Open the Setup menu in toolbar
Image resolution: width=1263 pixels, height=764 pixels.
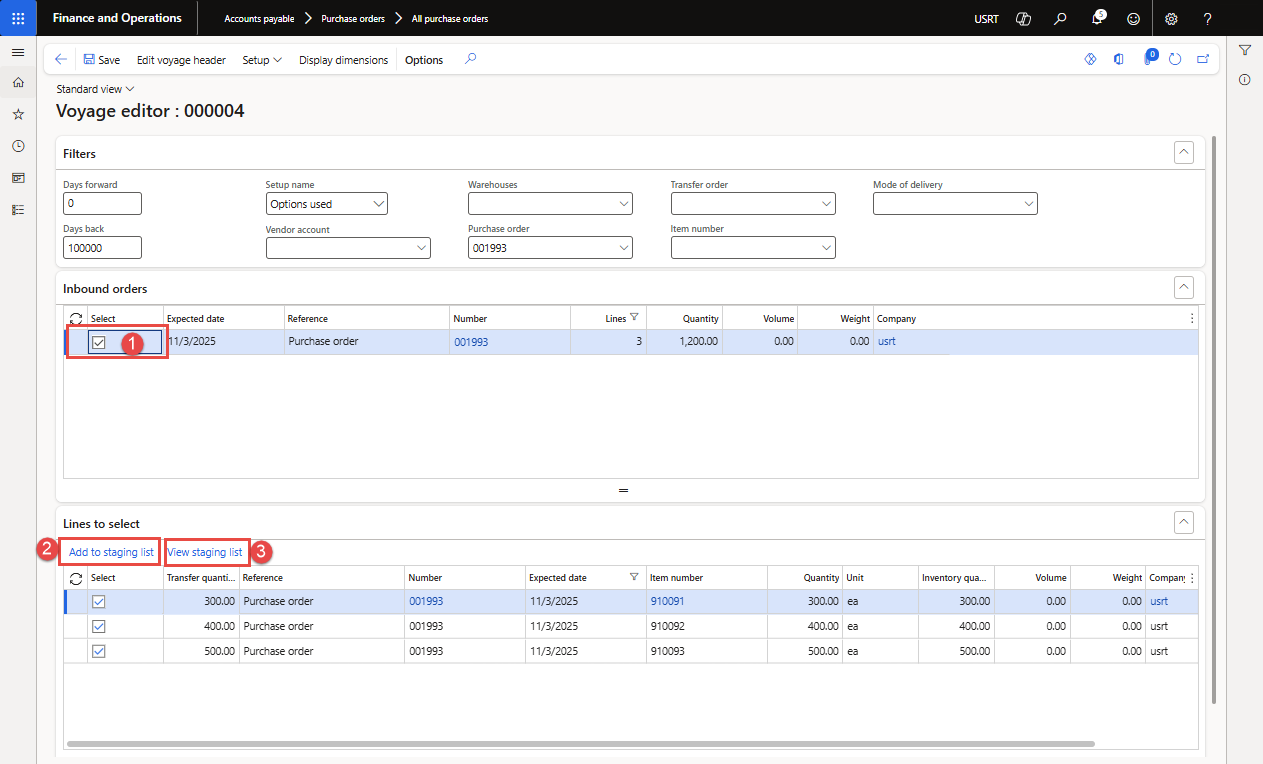tap(262, 60)
